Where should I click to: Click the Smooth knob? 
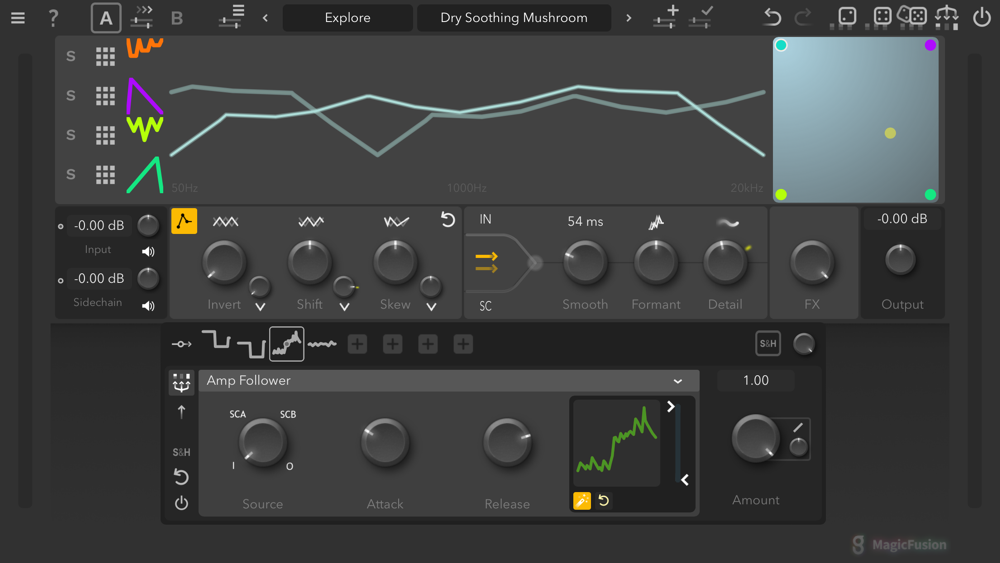tap(585, 262)
